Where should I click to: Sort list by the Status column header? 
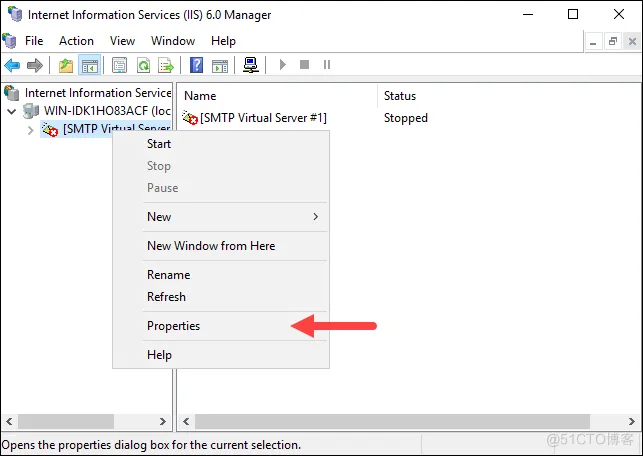point(400,96)
